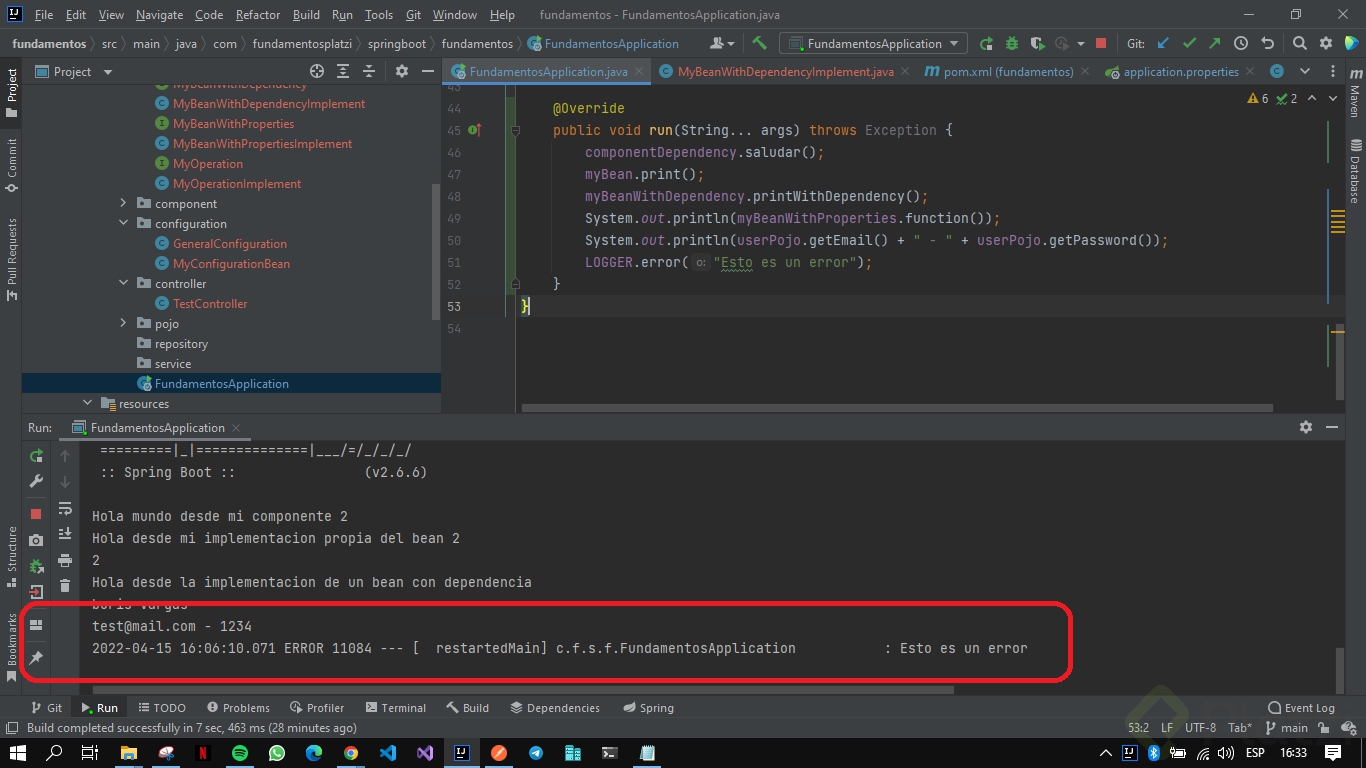
Task: Collapse the configuration folder
Action: tap(124, 224)
